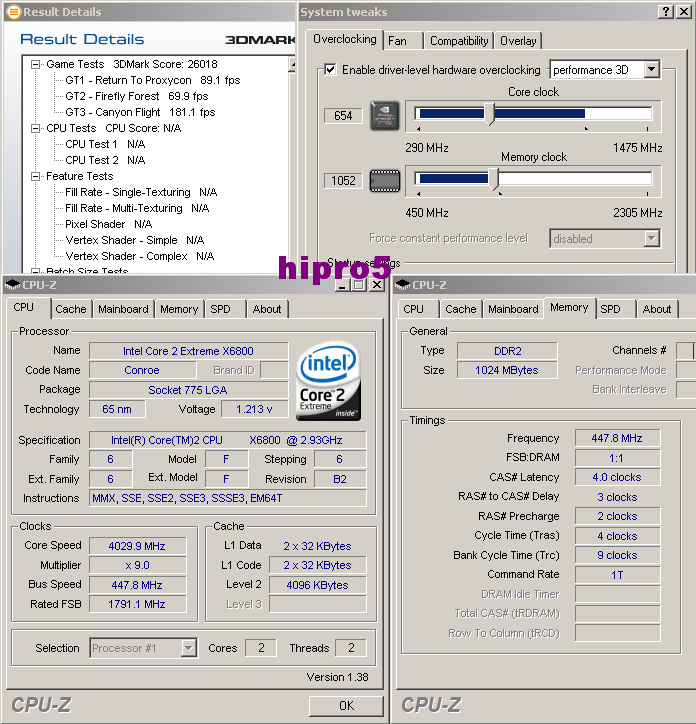Switch to the Compatibility tab
The height and width of the screenshot is (724, 696).
point(459,41)
